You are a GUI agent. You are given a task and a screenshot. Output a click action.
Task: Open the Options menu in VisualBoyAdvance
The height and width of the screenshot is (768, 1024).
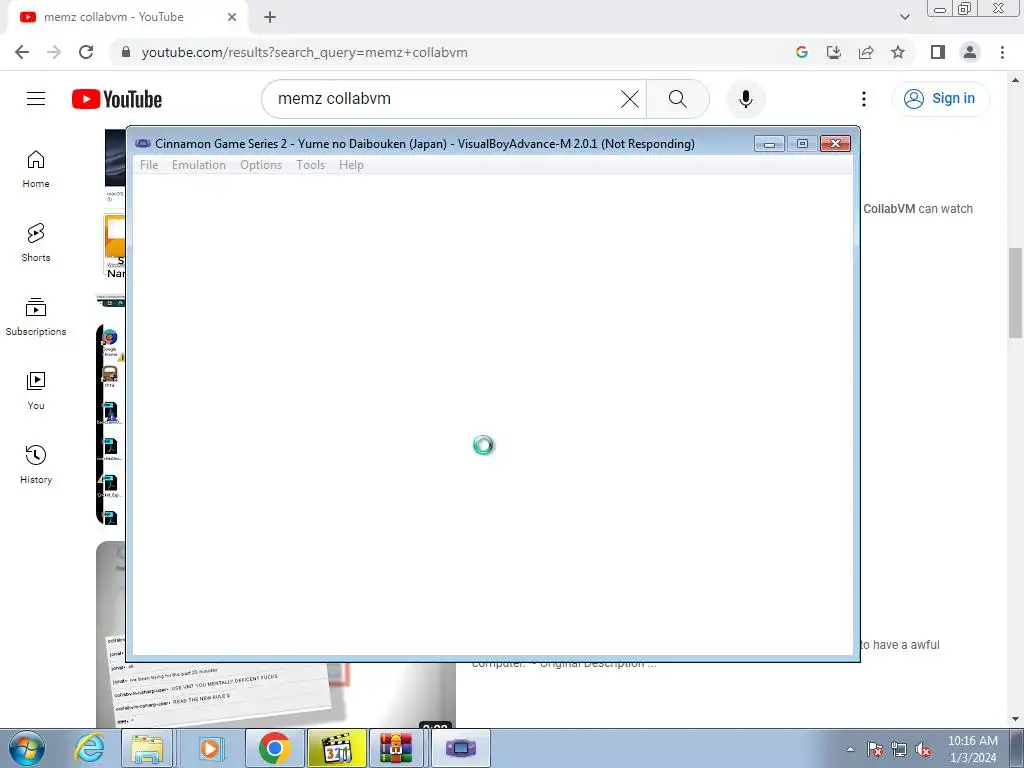tap(261, 165)
